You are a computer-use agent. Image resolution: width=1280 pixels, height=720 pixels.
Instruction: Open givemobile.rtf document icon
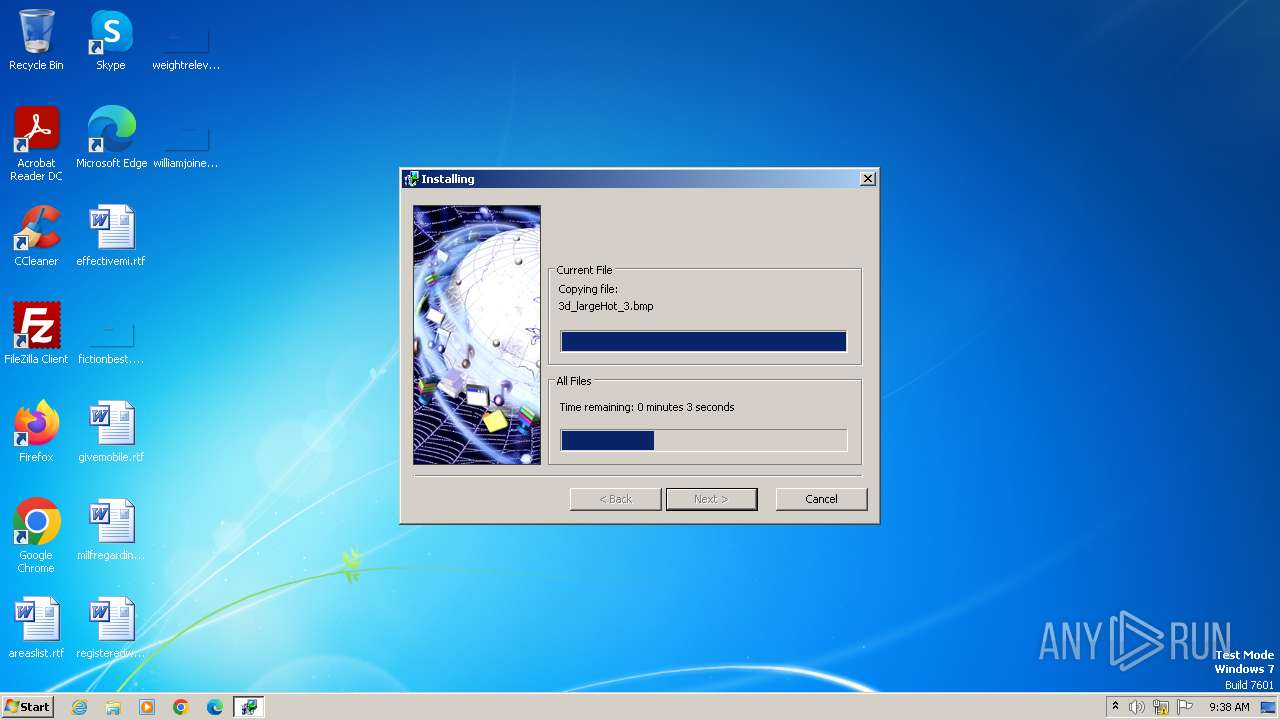pyautogui.click(x=111, y=432)
